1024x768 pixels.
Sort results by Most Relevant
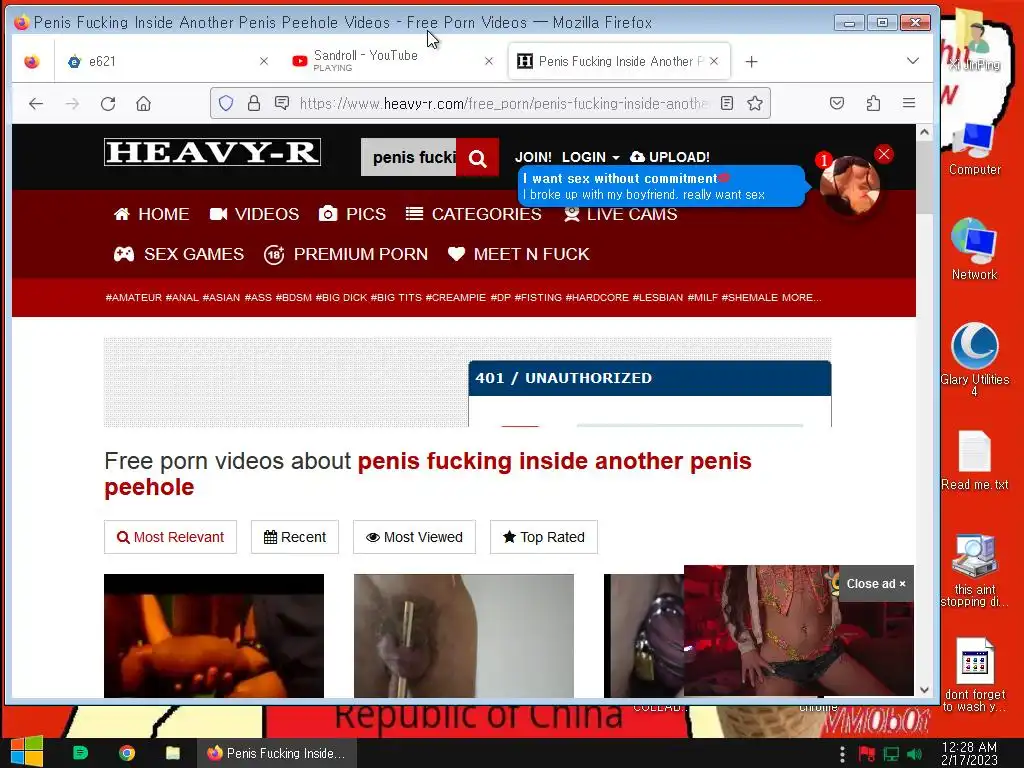(x=170, y=537)
